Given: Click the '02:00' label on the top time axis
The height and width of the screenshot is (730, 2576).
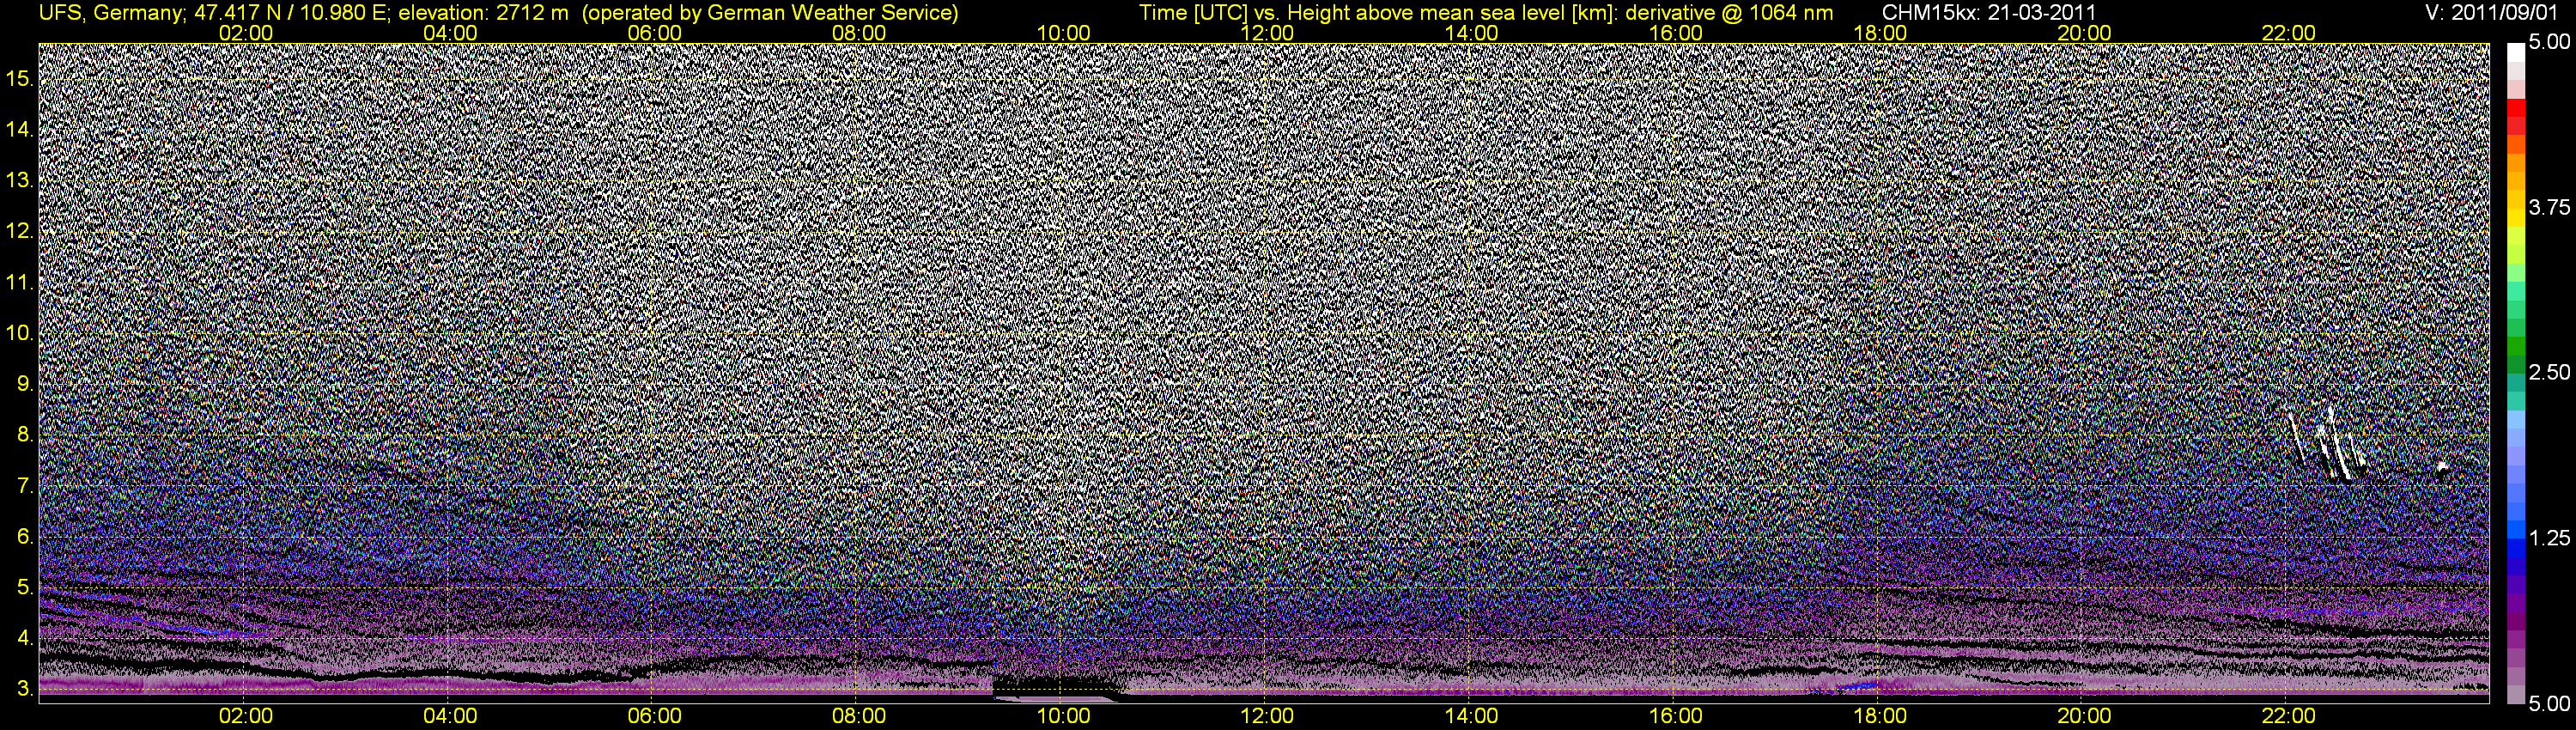Looking at the screenshot, I should pyautogui.click(x=246, y=33).
